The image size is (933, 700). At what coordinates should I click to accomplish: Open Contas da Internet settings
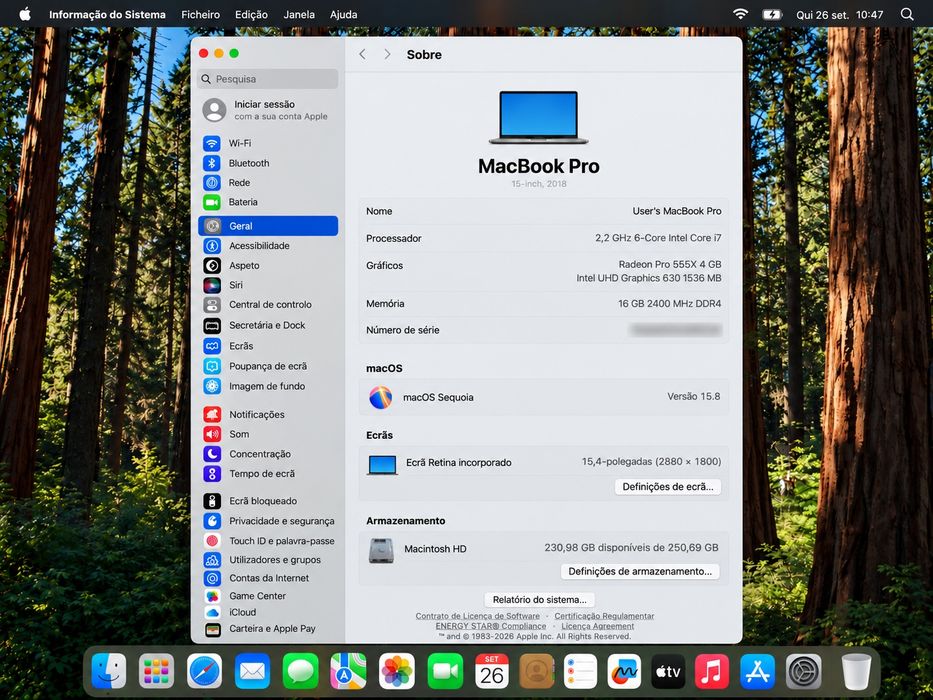pyautogui.click(x=268, y=578)
